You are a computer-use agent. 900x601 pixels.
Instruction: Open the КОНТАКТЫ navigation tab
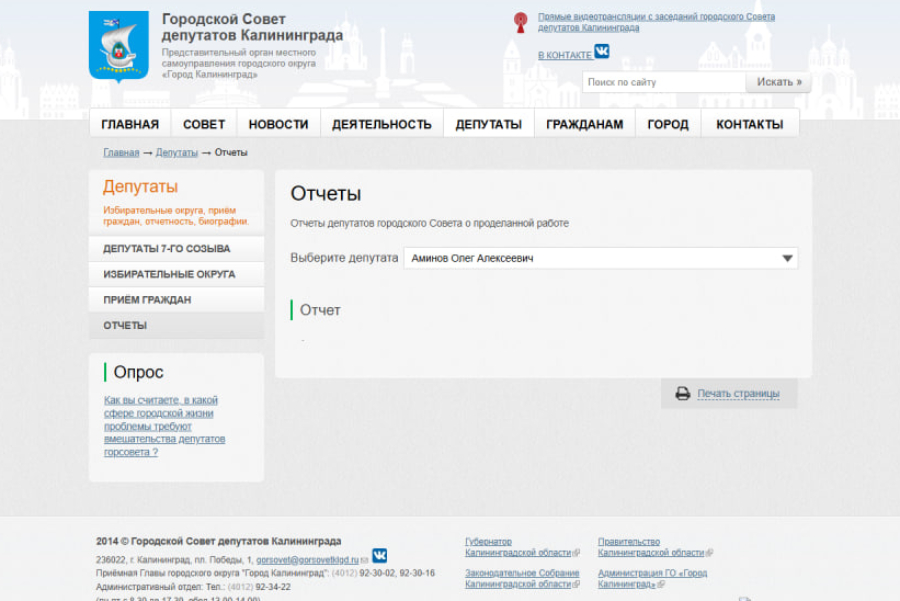coord(748,124)
